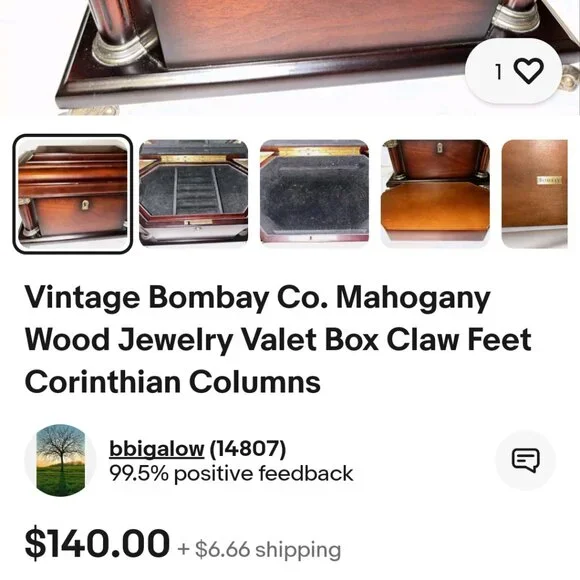This screenshot has width=580, height=580.
Task: Open the bbigalow seller link
Action: (156, 449)
